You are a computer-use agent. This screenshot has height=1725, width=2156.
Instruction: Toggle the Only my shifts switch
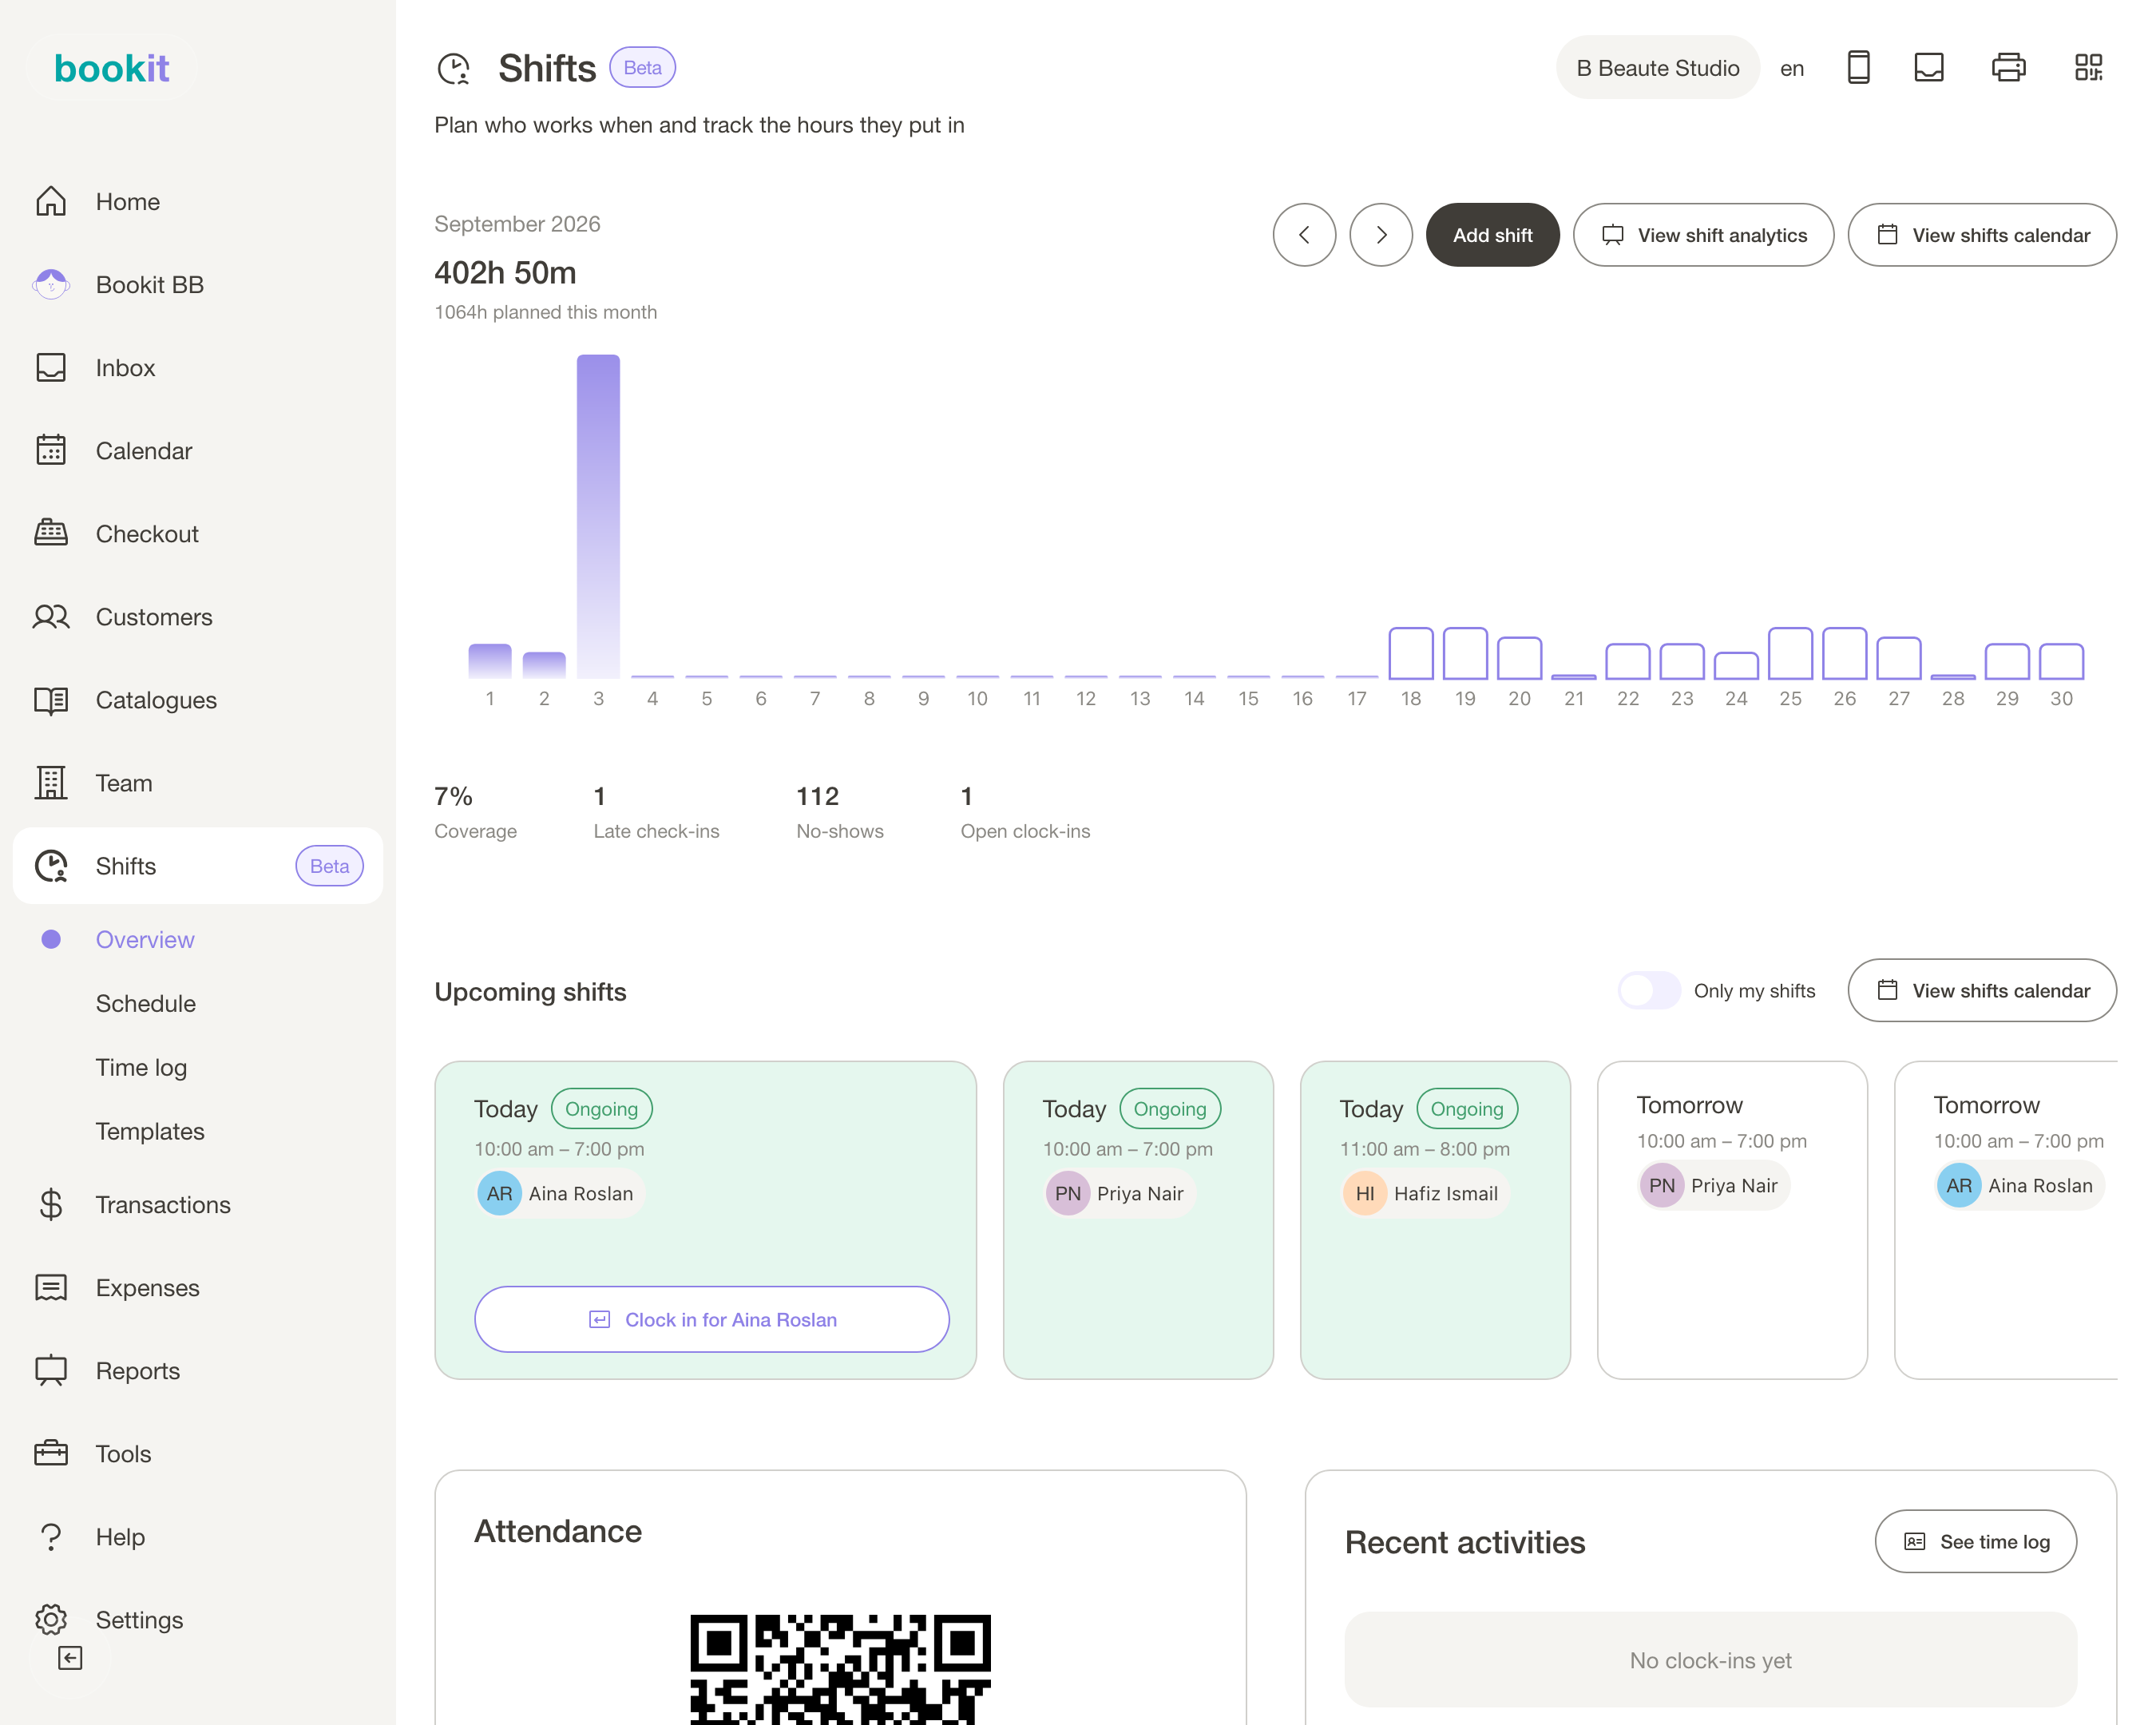tap(1649, 991)
